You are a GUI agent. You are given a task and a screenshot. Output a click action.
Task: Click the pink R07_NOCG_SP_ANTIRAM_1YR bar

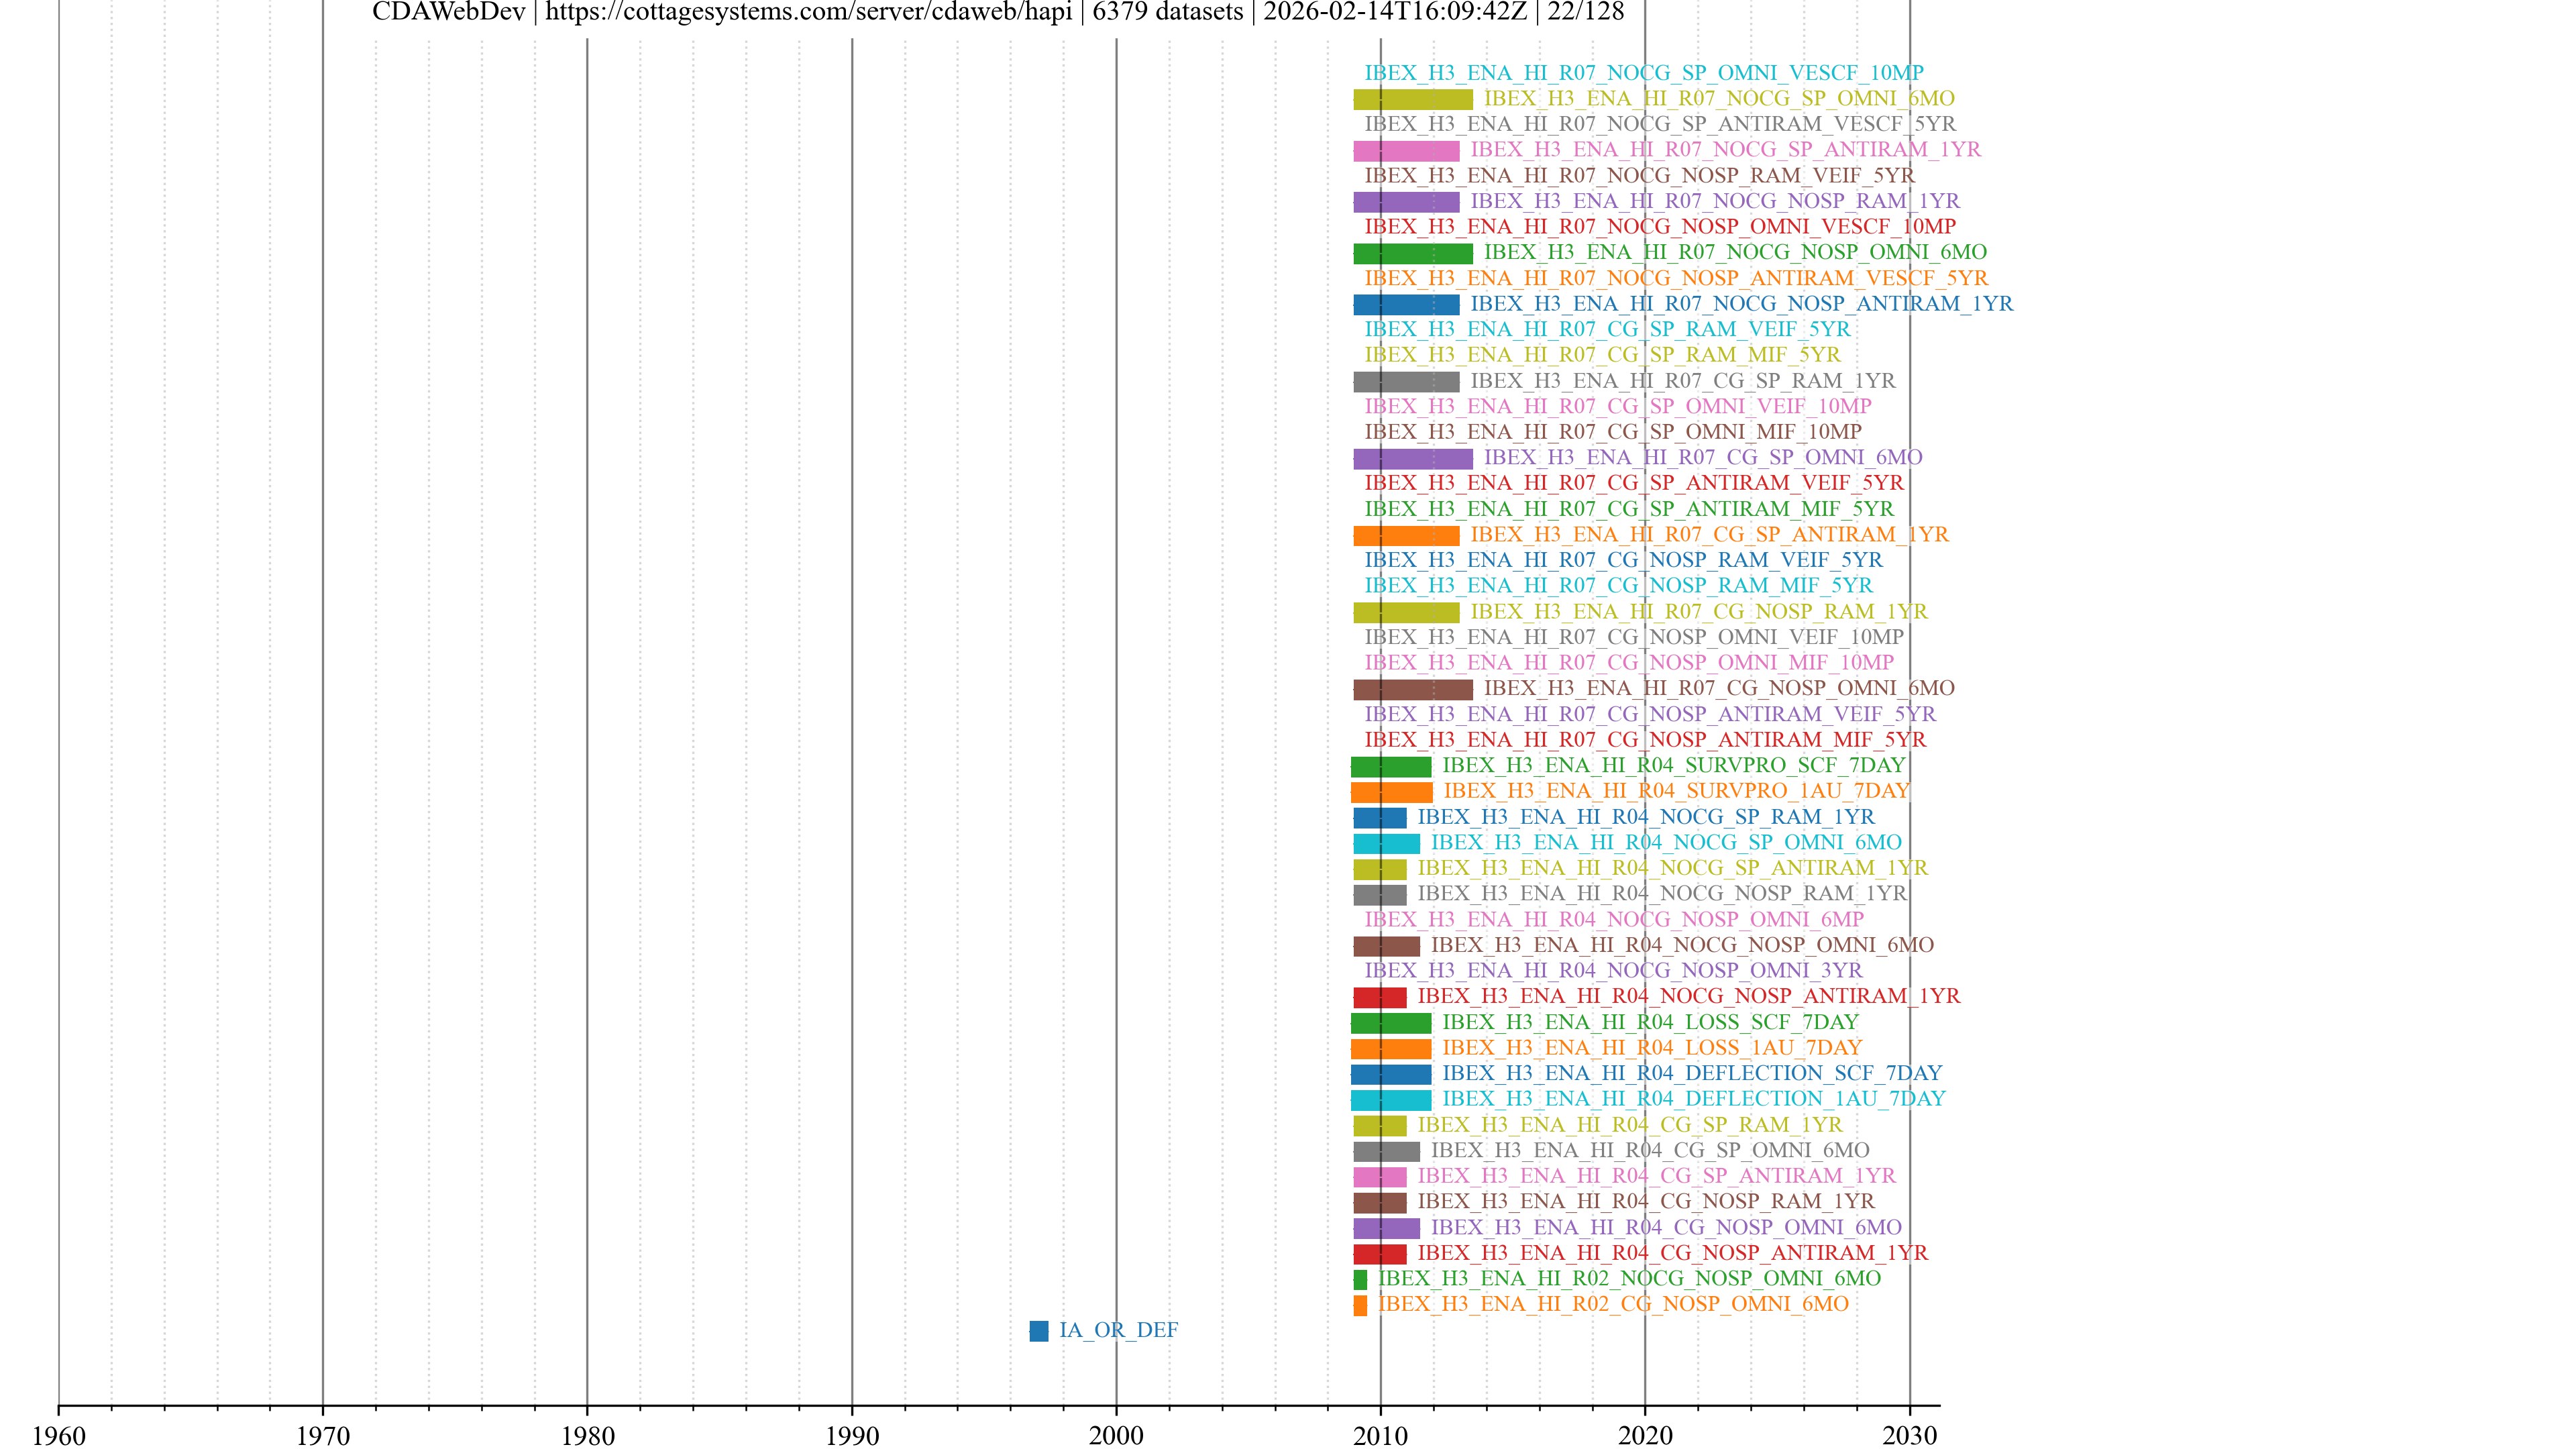click(1406, 150)
